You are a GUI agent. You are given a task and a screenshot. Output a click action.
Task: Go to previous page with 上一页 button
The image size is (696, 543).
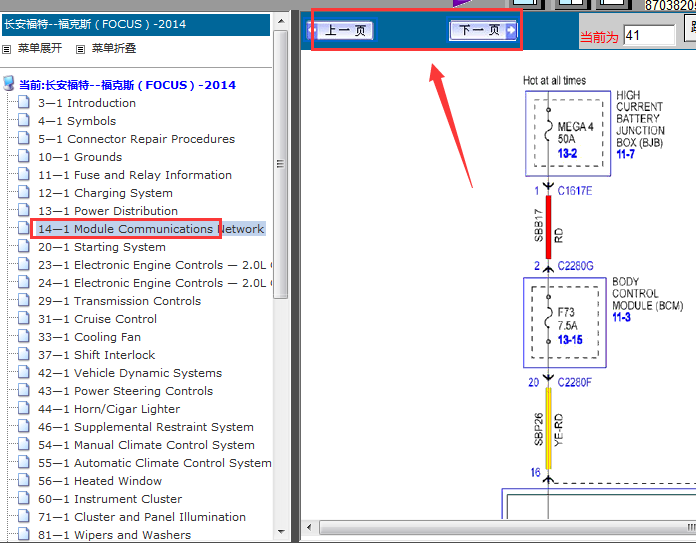pyautogui.click(x=340, y=30)
